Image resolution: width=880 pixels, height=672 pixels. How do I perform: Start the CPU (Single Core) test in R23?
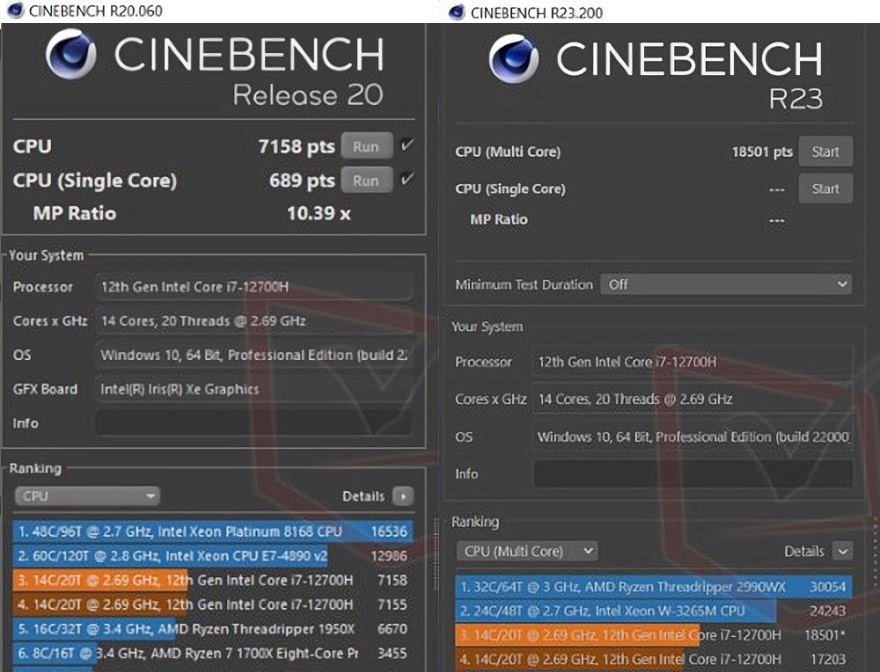click(826, 189)
